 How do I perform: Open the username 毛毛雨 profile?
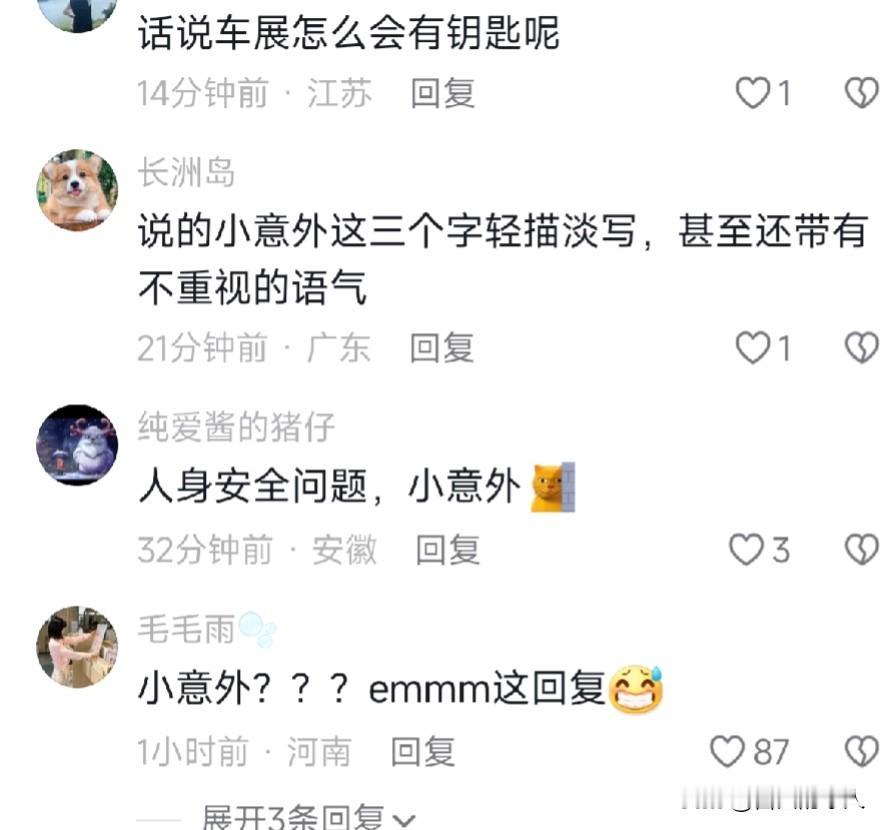click(x=186, y=629)
